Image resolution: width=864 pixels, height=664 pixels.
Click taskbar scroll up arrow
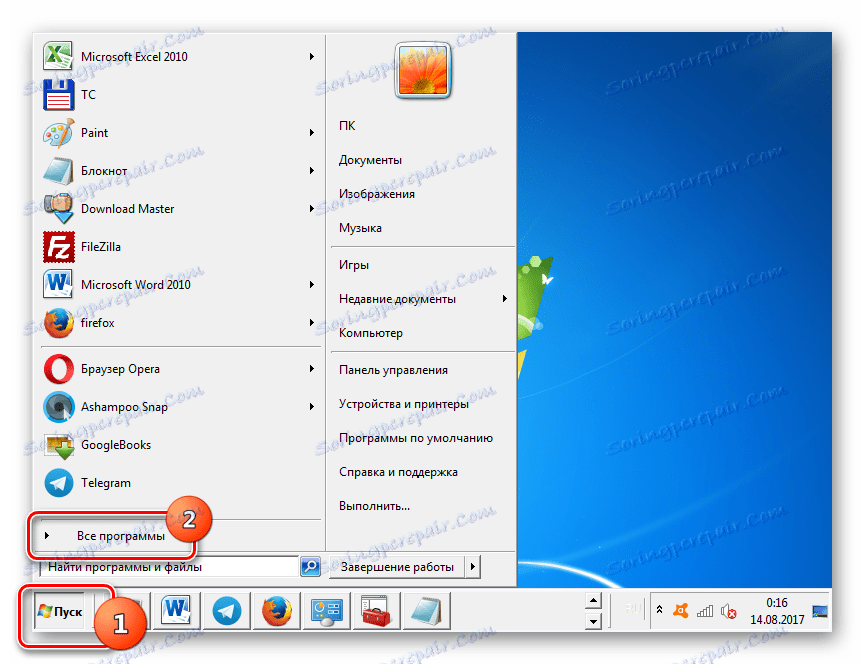(593, 601)
